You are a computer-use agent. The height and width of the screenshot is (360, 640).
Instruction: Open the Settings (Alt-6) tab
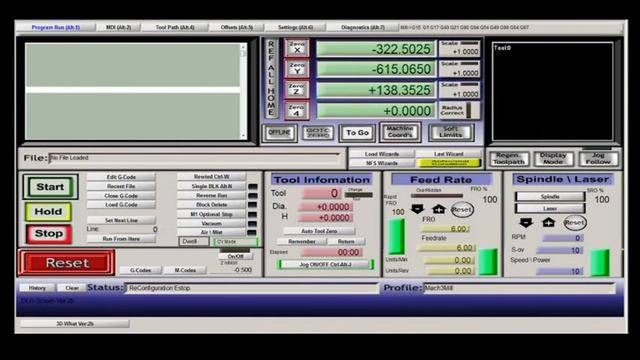(295, 27)
